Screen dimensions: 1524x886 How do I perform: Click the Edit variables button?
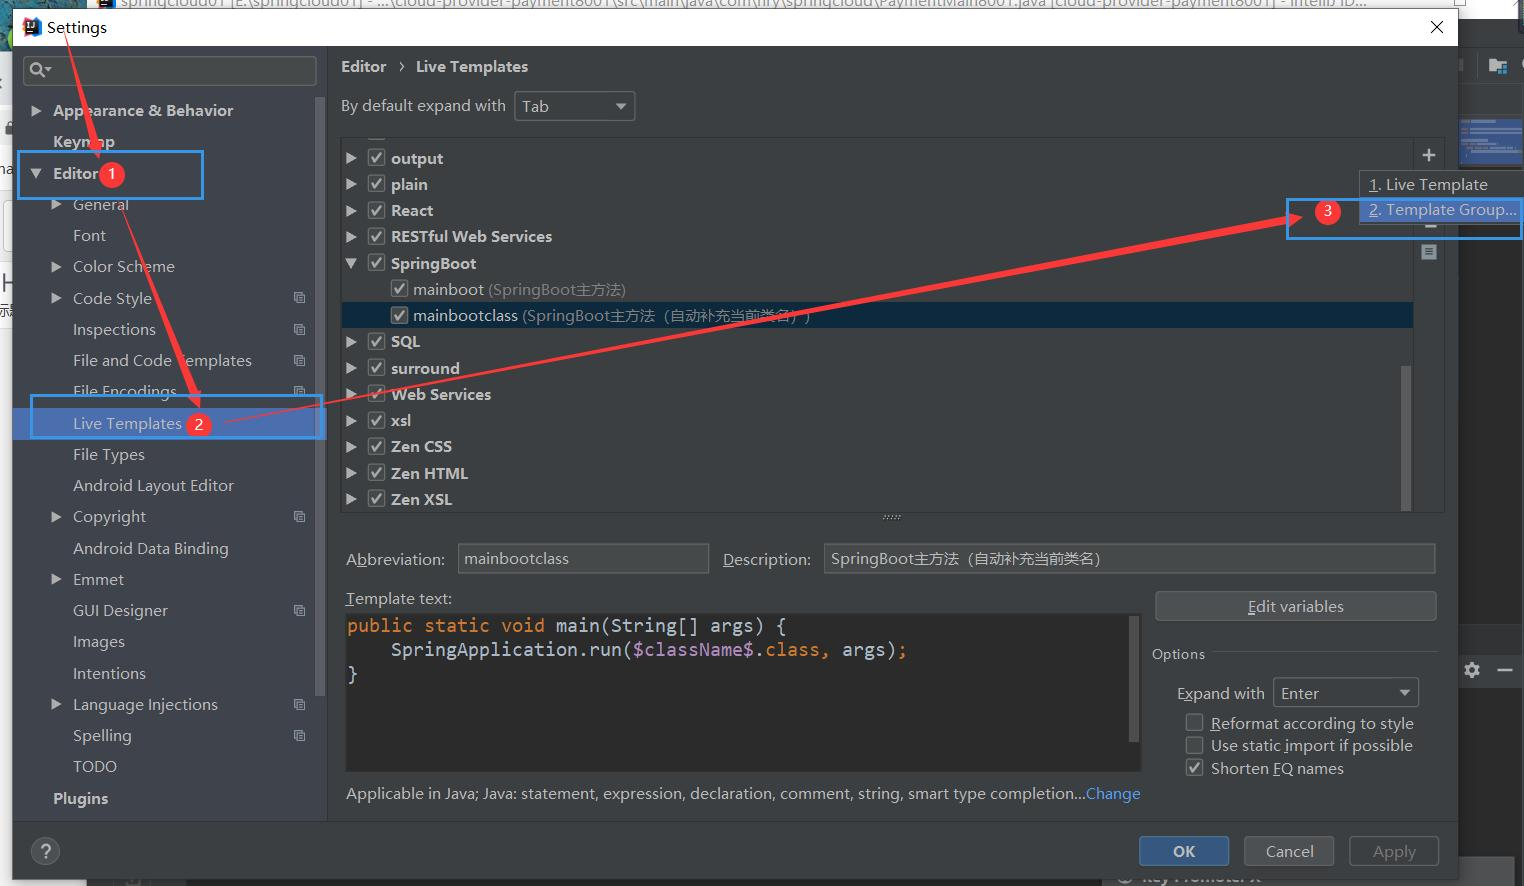point(1295,606)
